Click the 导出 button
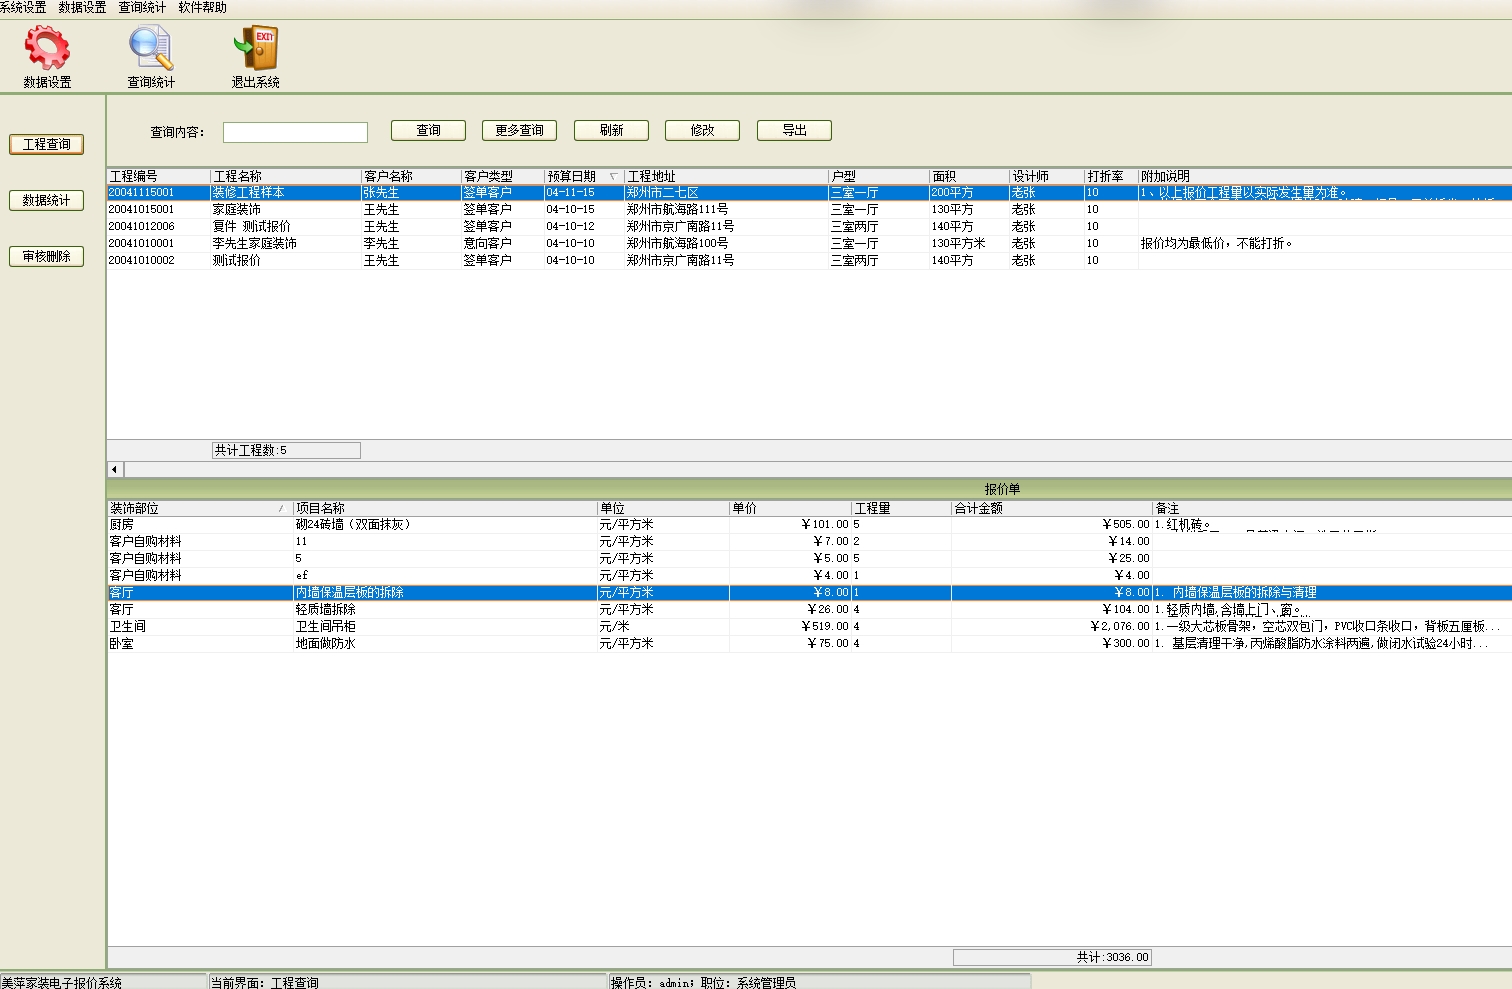The height and width of the screenshot is (989, 1512). [x=794, y=130]
